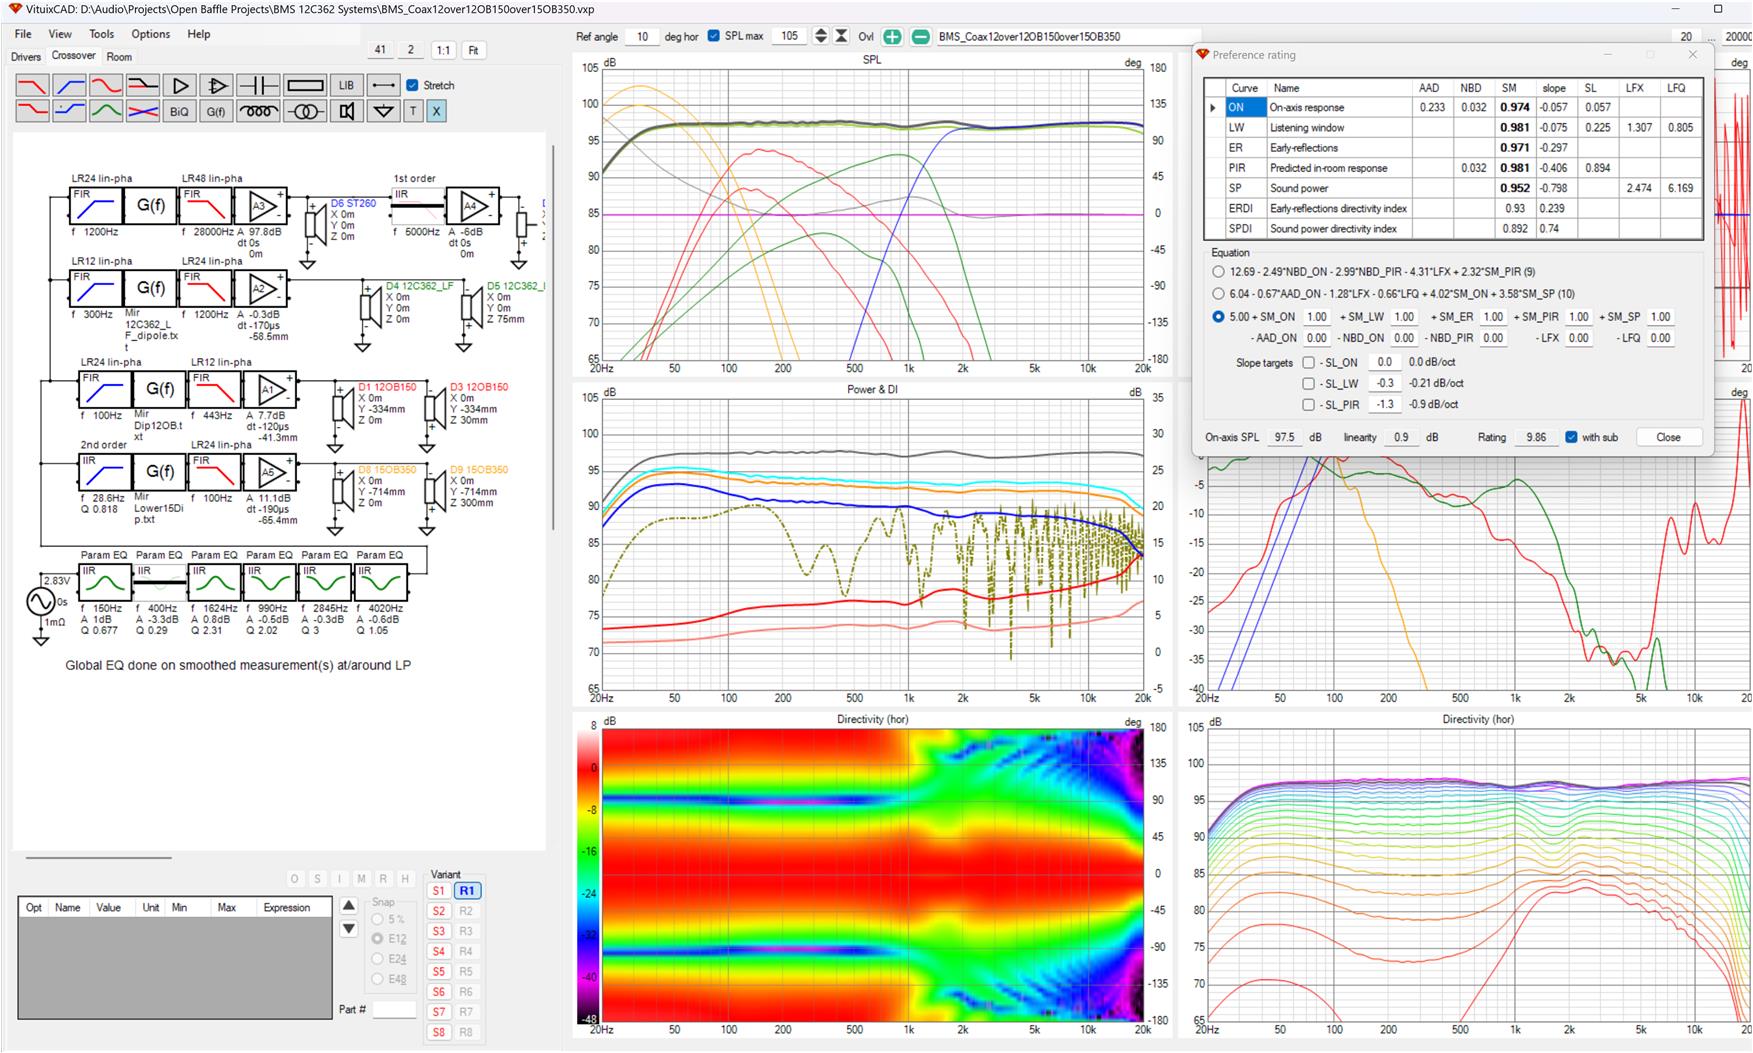Select the ON curve row in rating table

(x=1452, y=107)
